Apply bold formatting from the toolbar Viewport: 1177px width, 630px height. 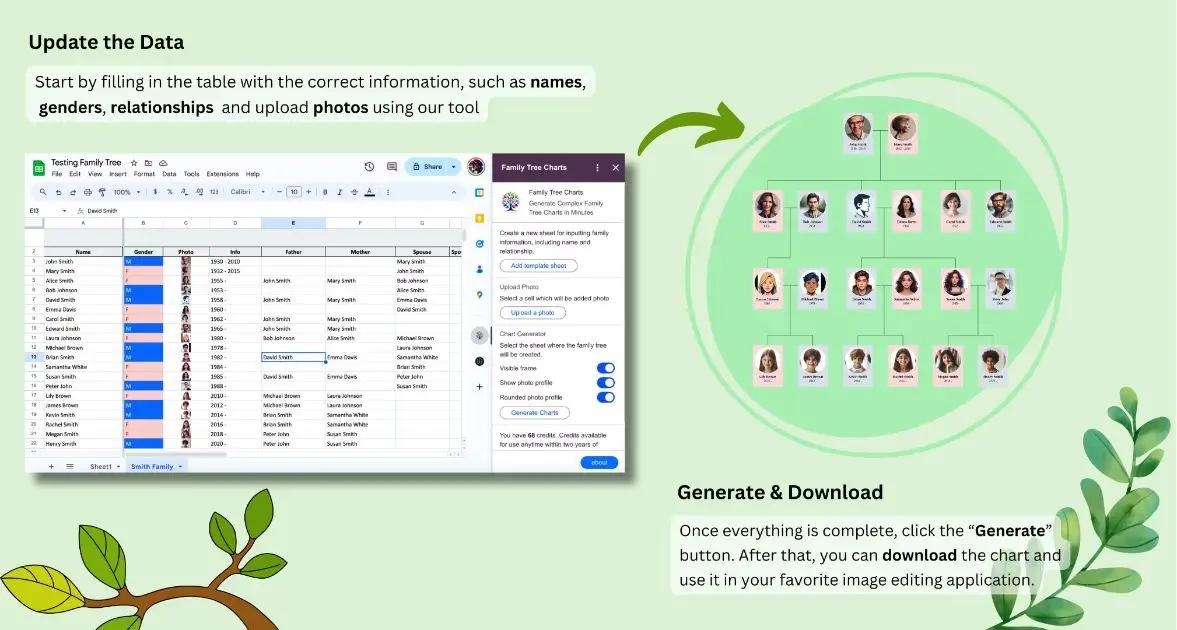coord(326,191)
